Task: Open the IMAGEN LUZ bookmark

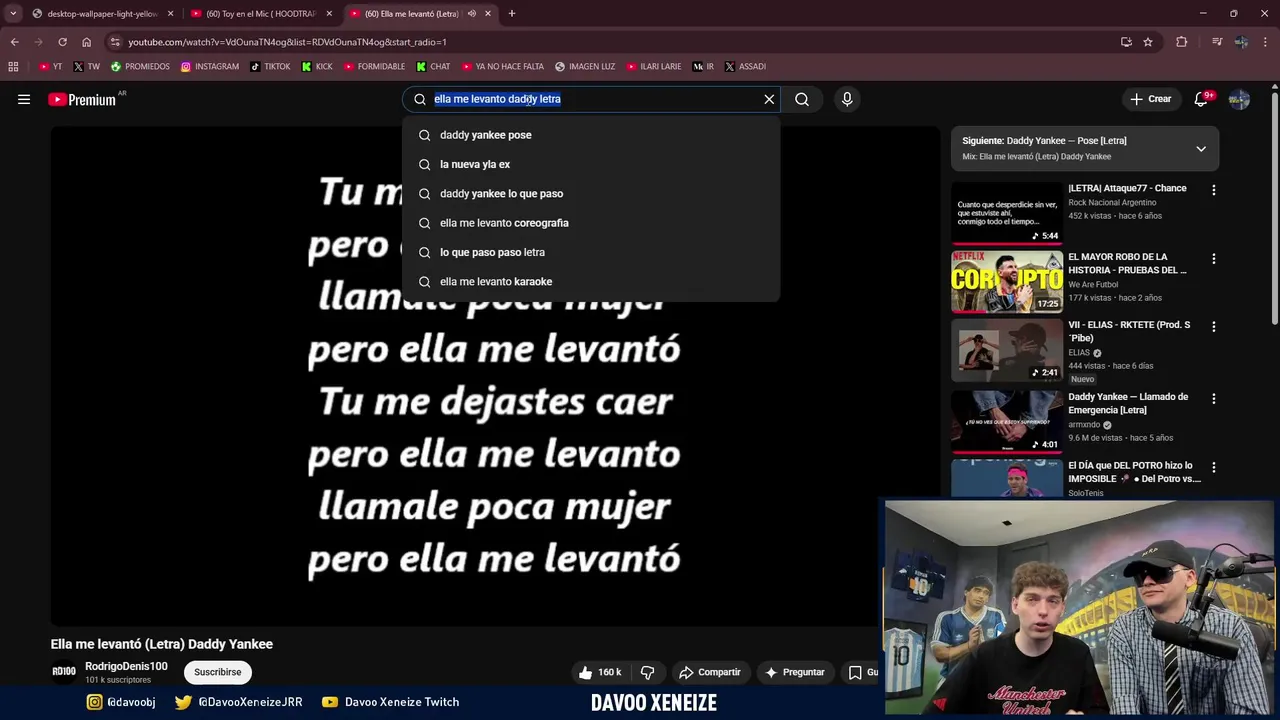Action: [x=585, y=67]
